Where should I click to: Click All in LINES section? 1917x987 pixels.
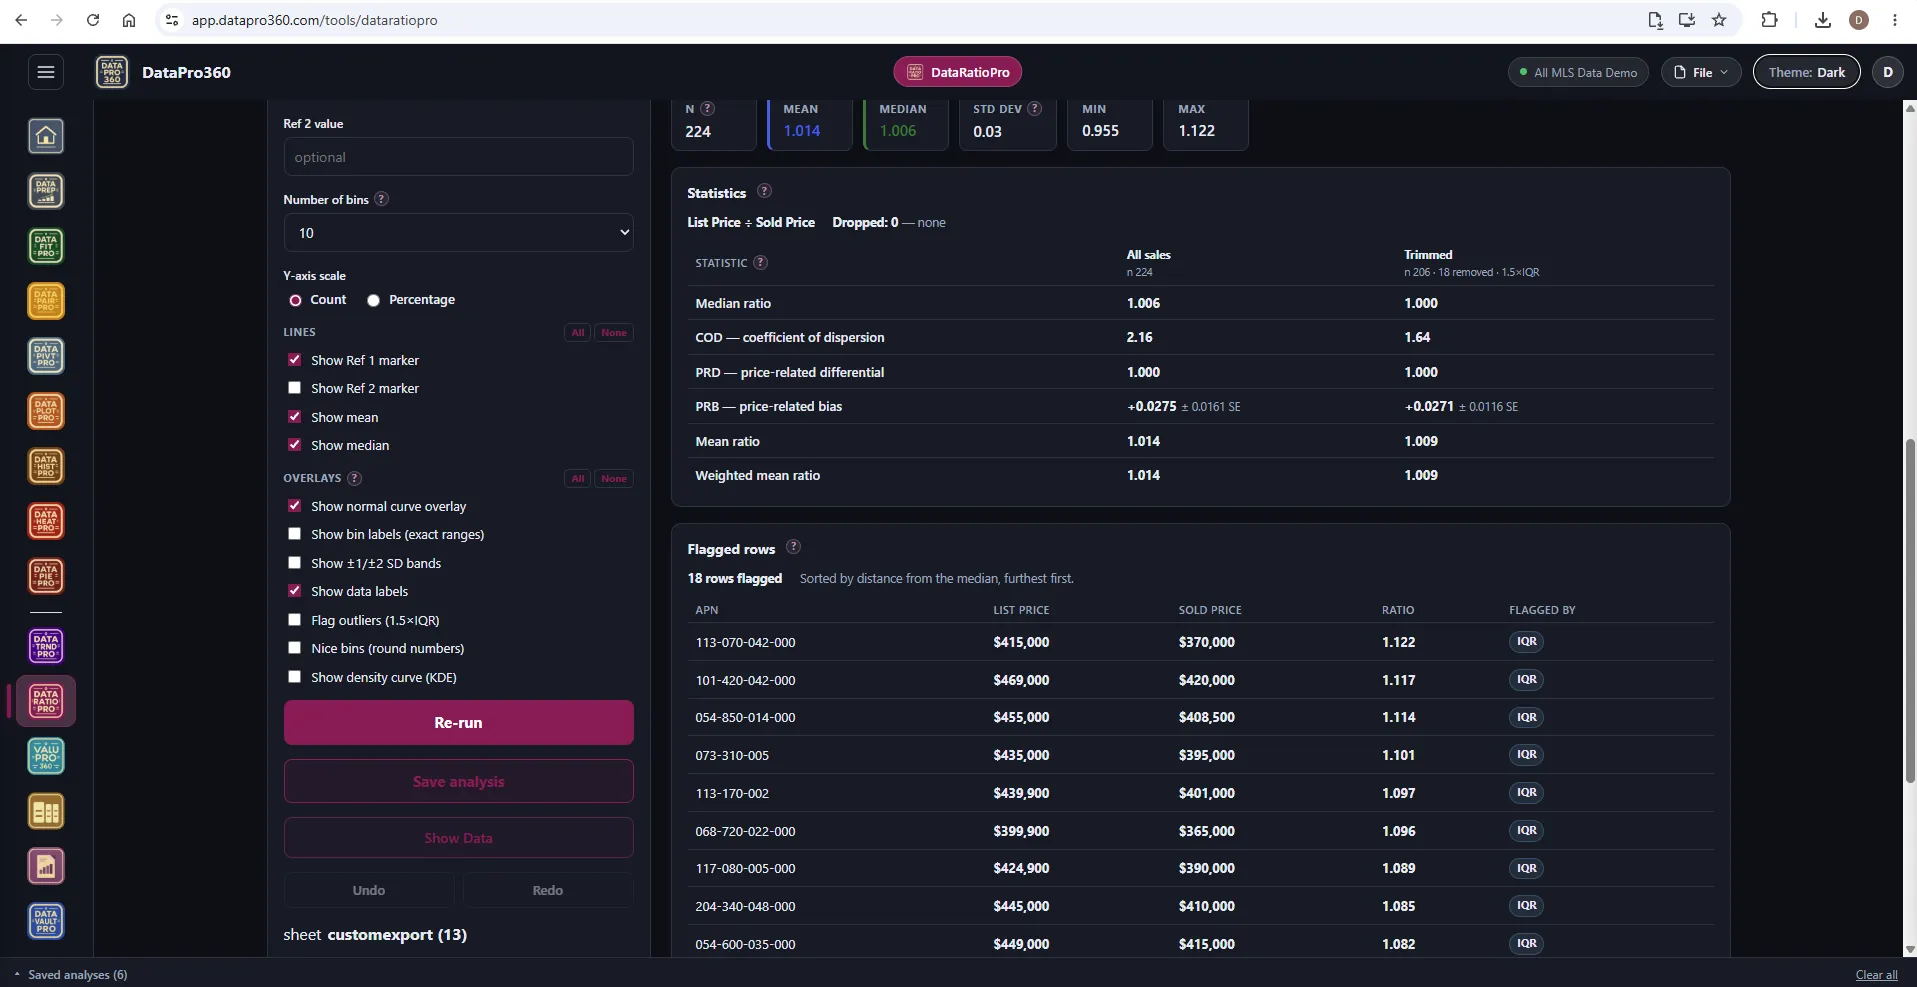click(578, 332)
